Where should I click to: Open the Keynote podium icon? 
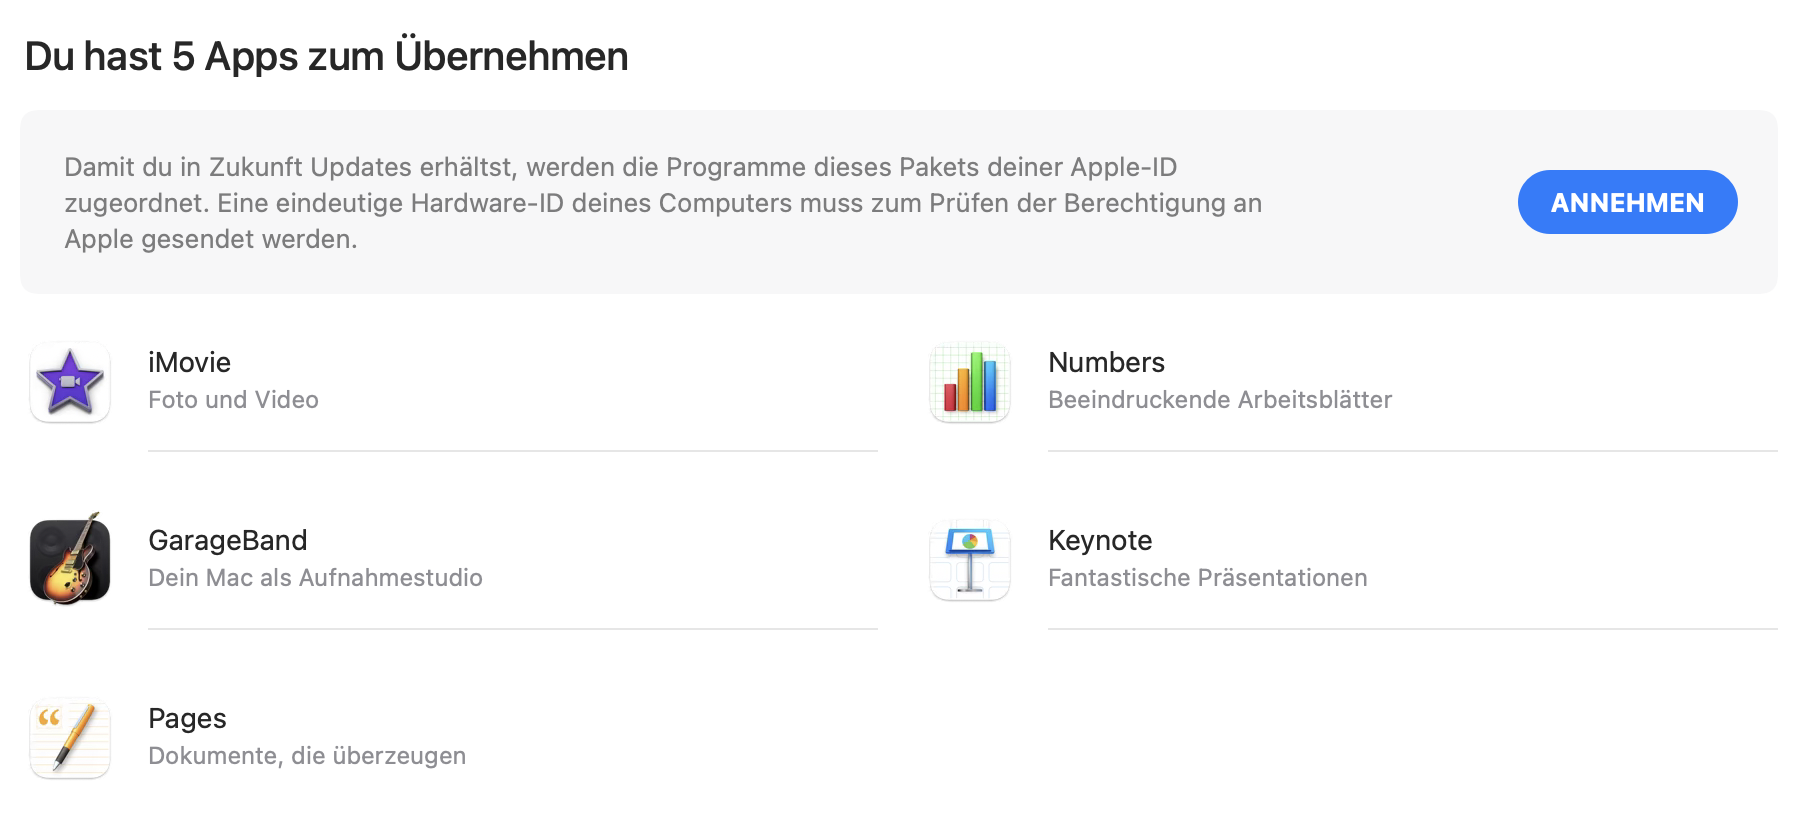(970, 560)
